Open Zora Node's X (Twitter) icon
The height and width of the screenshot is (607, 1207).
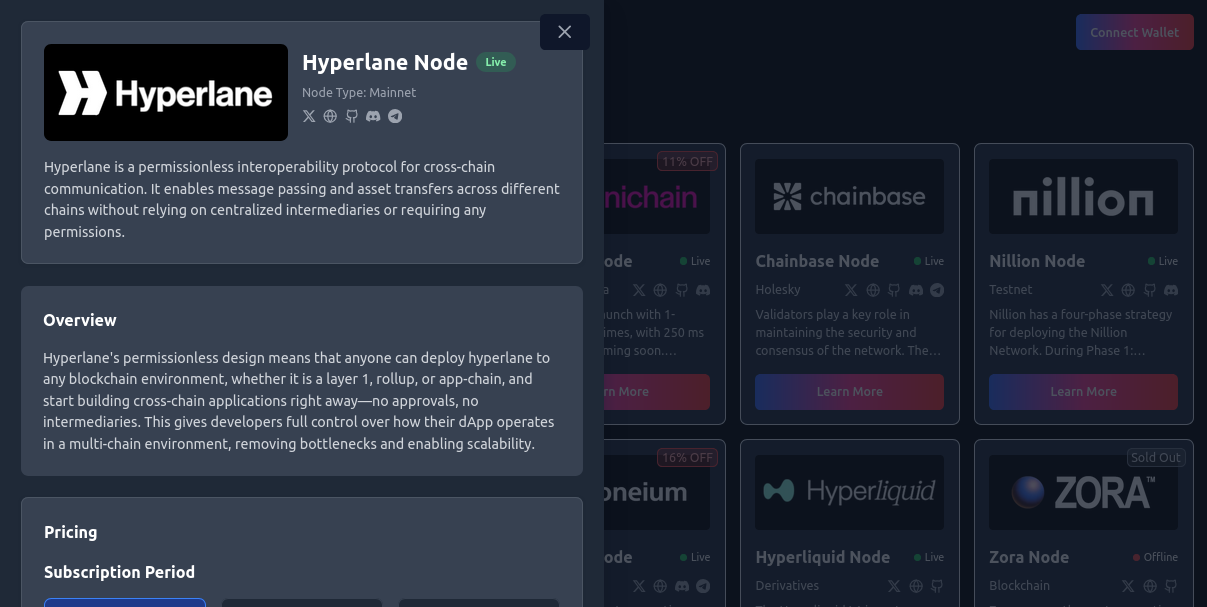(1128, 586)
